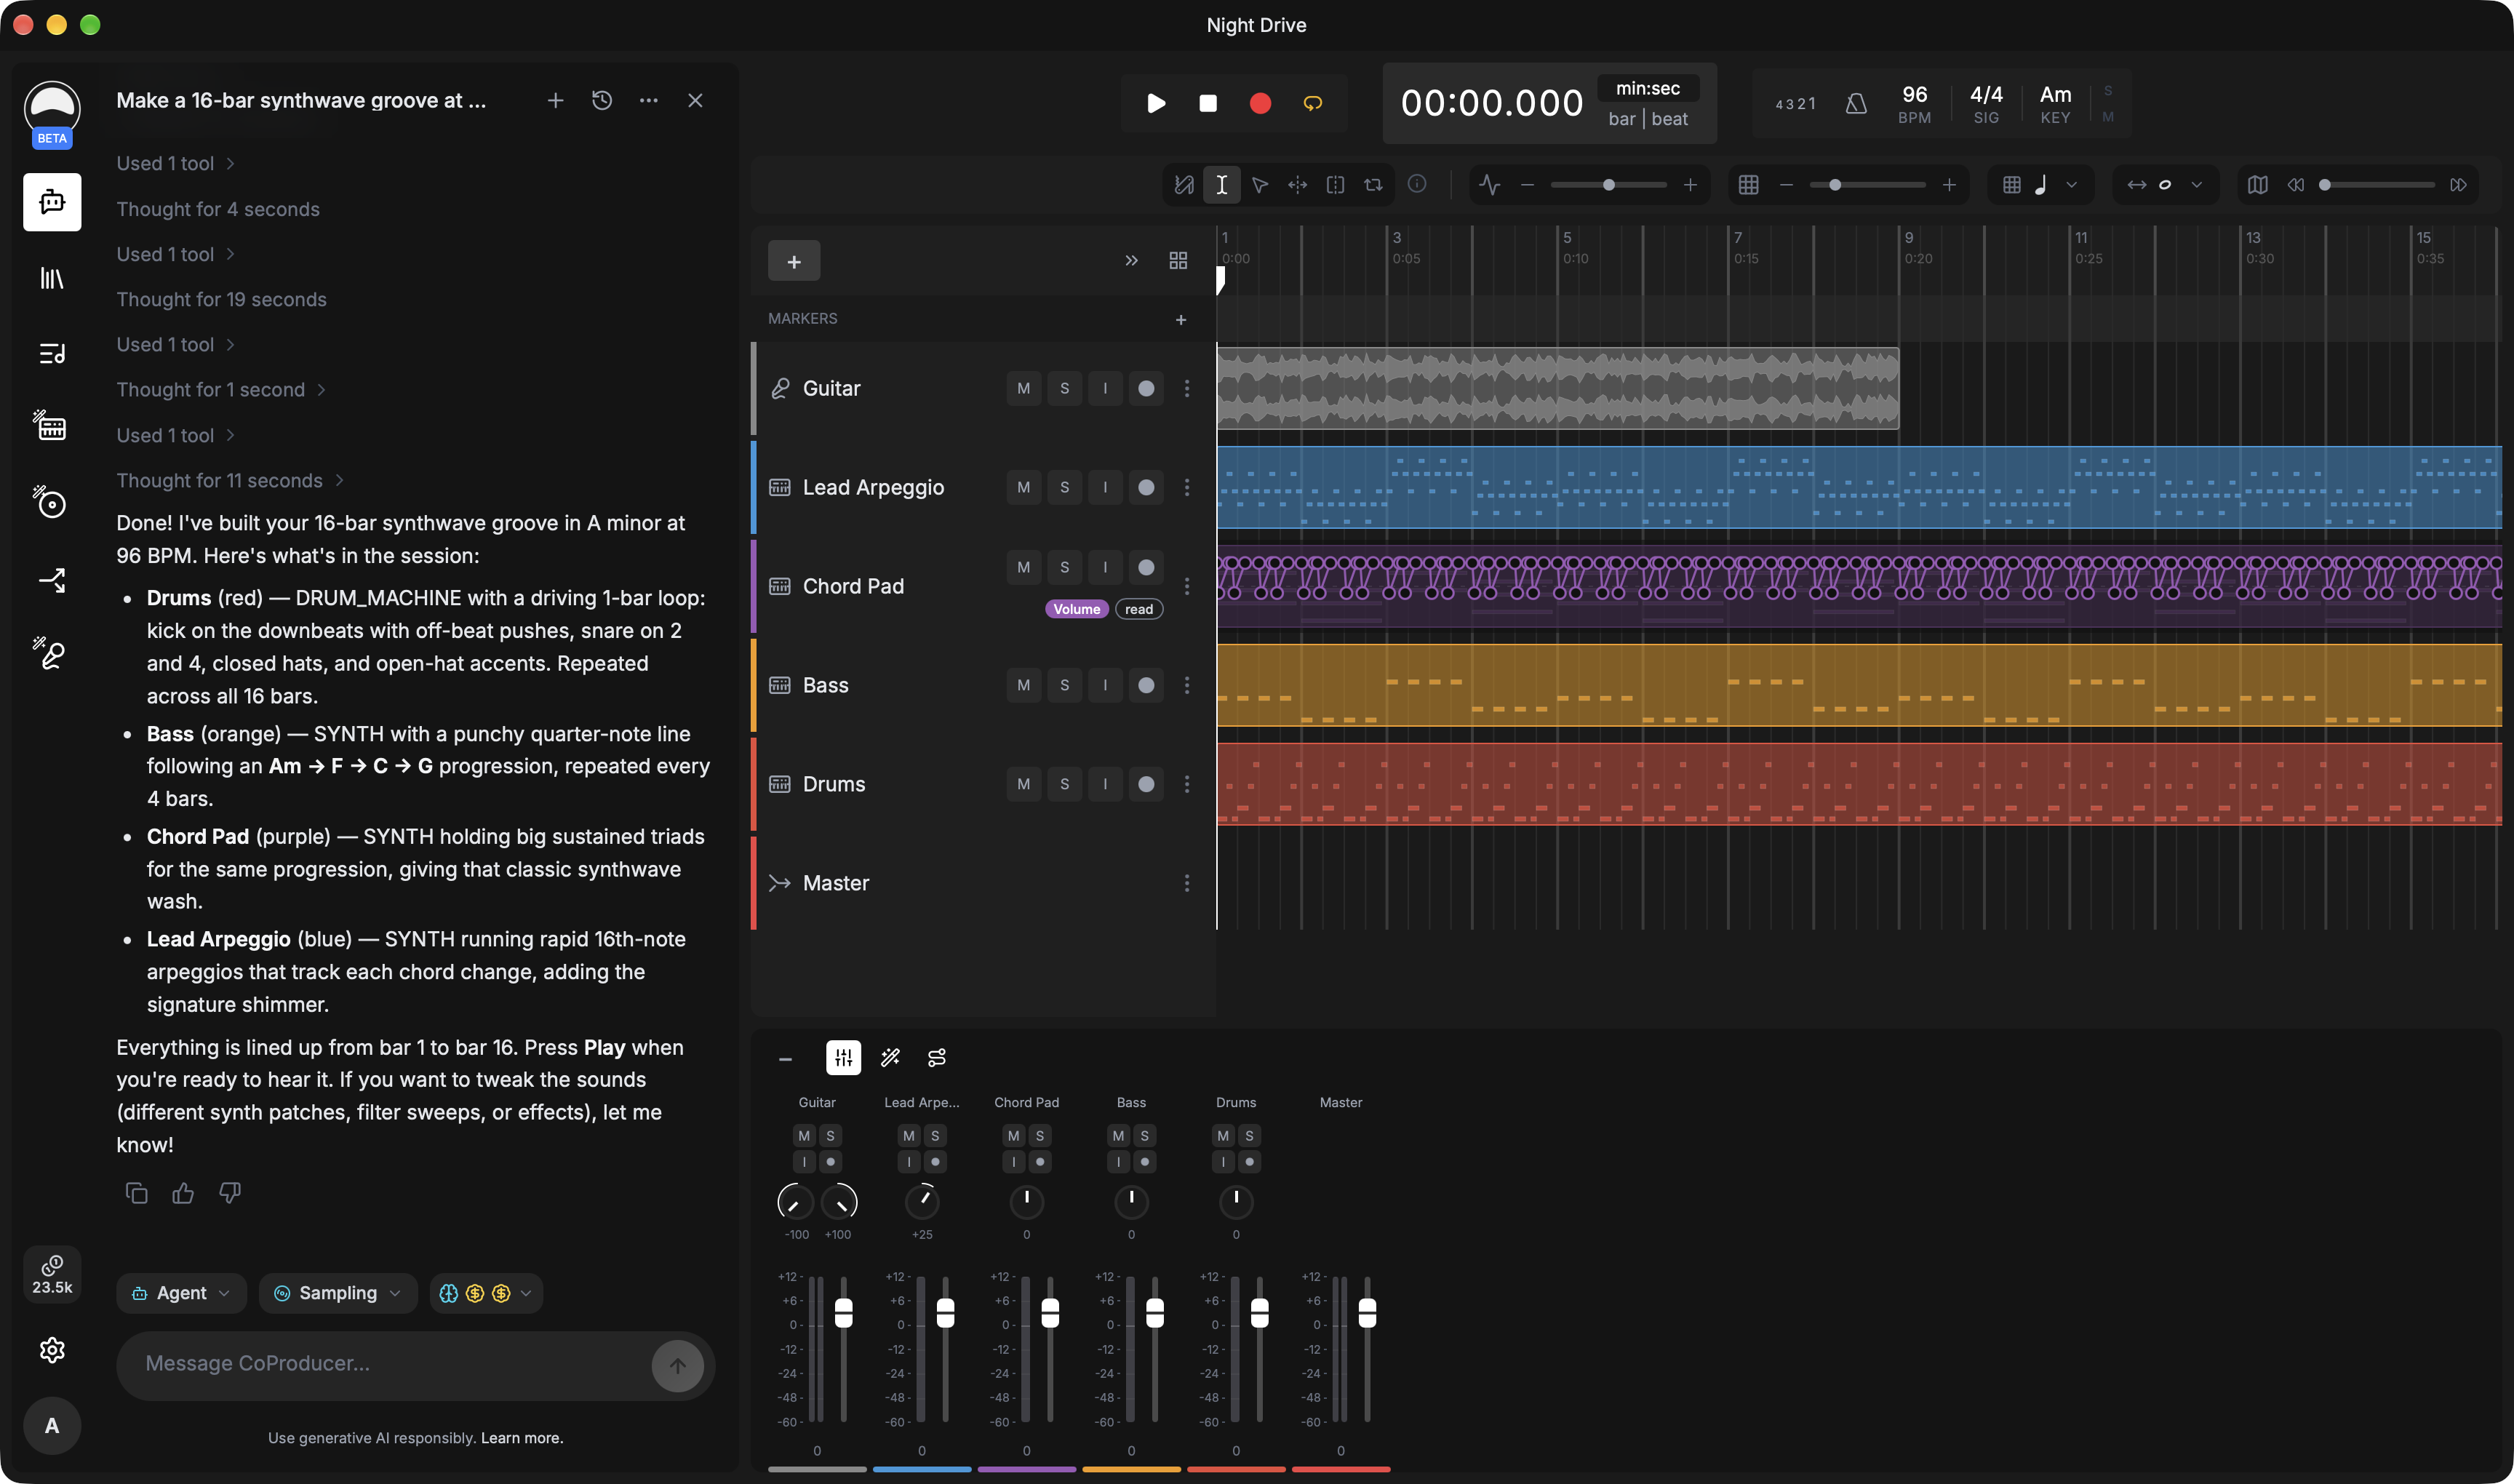Copy the assistant response
This screenshot has width=2514, height=1484.
(x=137, y=1192)
